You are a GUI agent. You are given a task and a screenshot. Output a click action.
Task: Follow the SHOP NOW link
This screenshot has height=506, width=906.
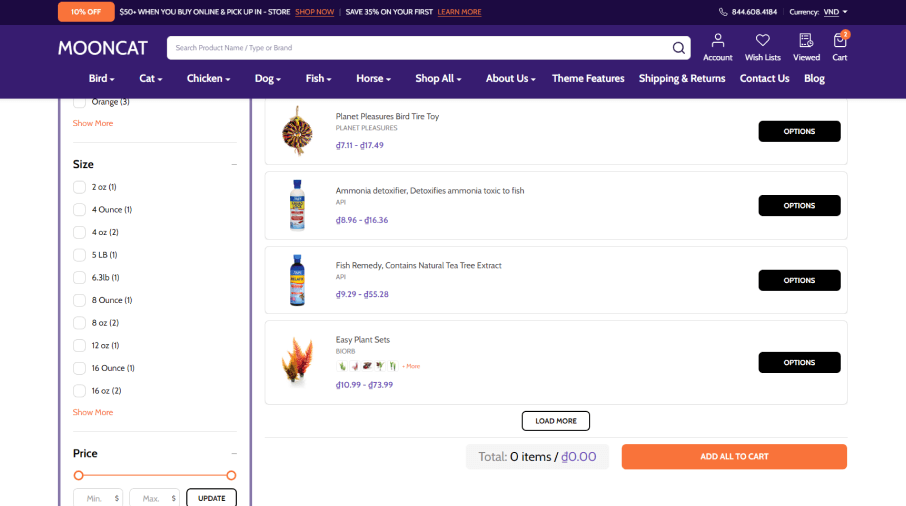tap(314, 12)
